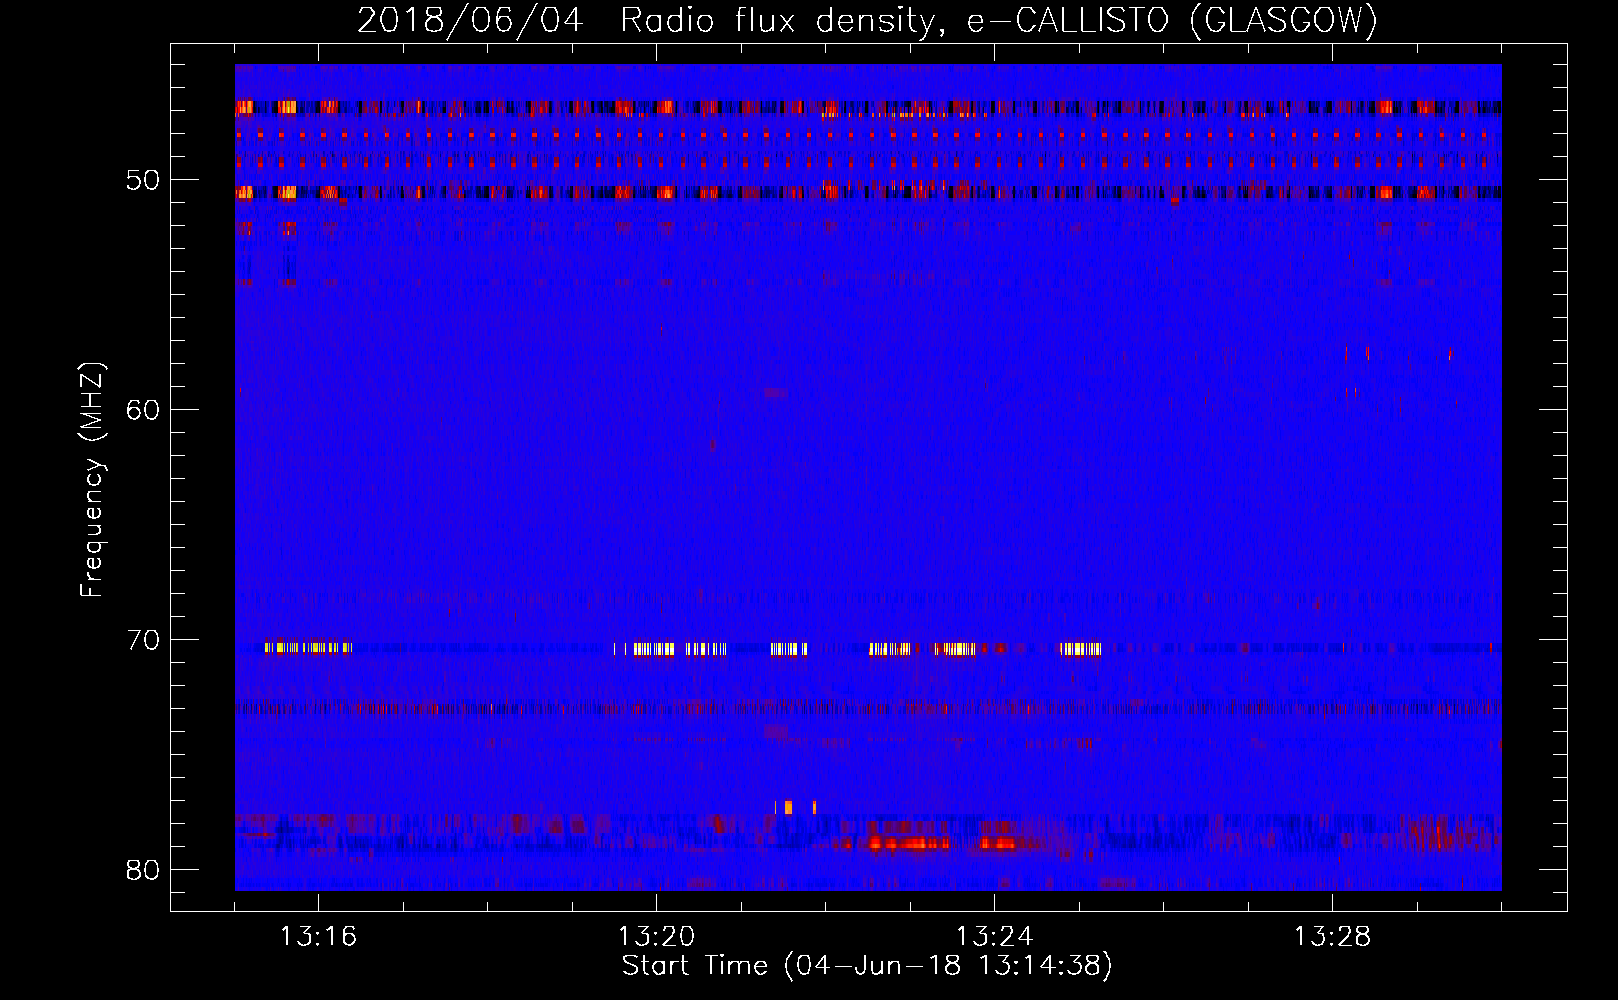Select the 'Frequency (MHZ)' axis label
The height and width of the screenshot is (1000, 1618).
[x=92, y=480]
